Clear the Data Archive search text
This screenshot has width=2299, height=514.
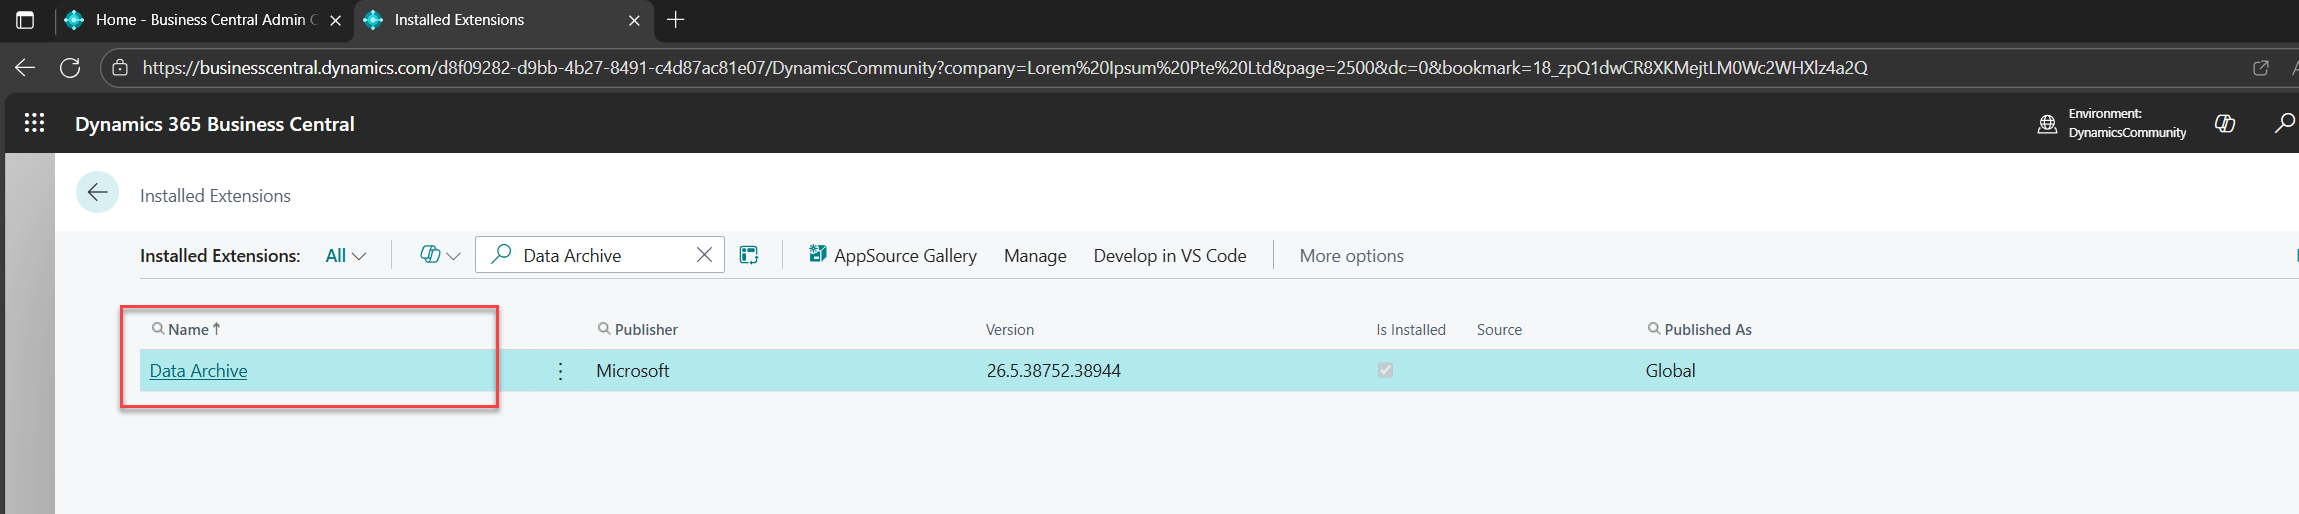click(x=704, y=255)
